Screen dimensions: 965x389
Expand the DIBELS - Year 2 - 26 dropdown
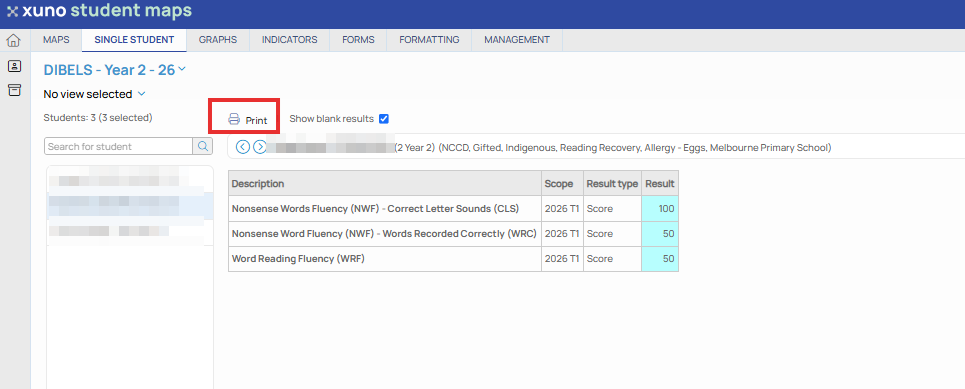(114, 70)
